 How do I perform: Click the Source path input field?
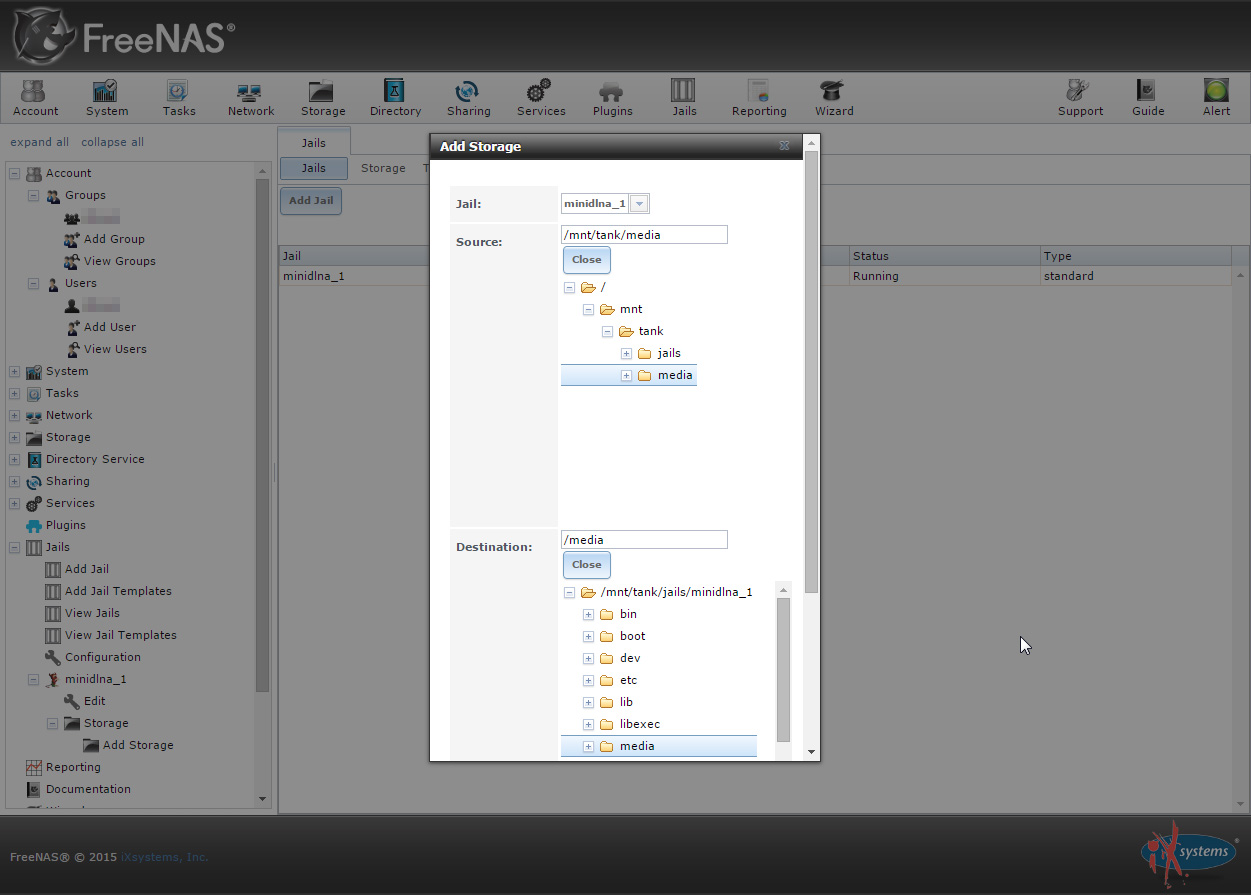[x=644, y=235]
